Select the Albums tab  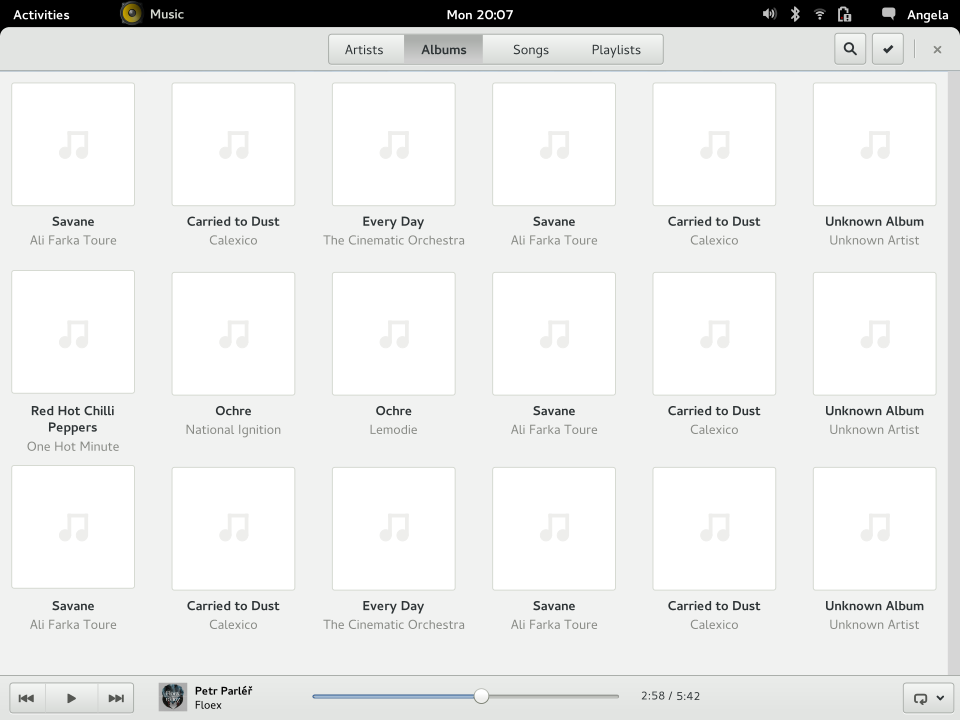click(443, 50)
